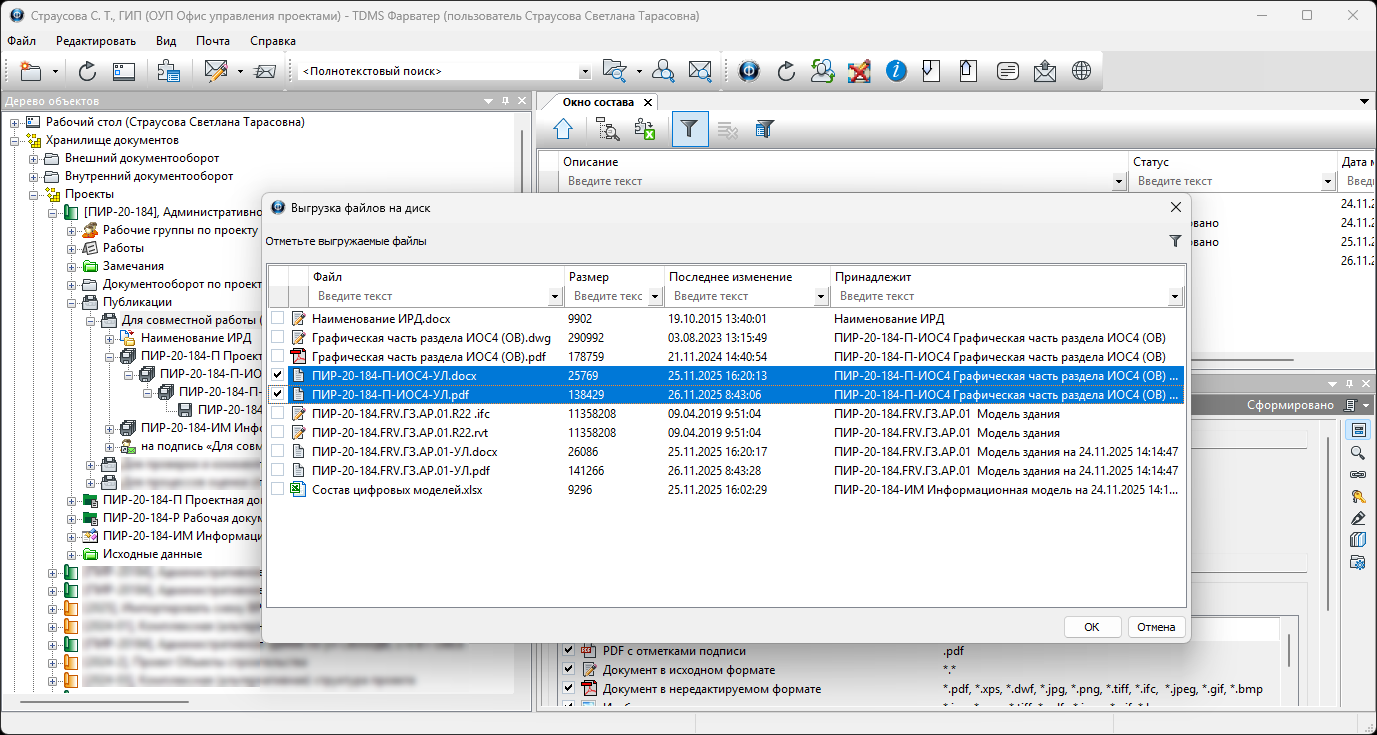This screenshot has height=735, width=1377.
Task: Click the home arrow icon in Окно состава
Action: coord(563,129)
